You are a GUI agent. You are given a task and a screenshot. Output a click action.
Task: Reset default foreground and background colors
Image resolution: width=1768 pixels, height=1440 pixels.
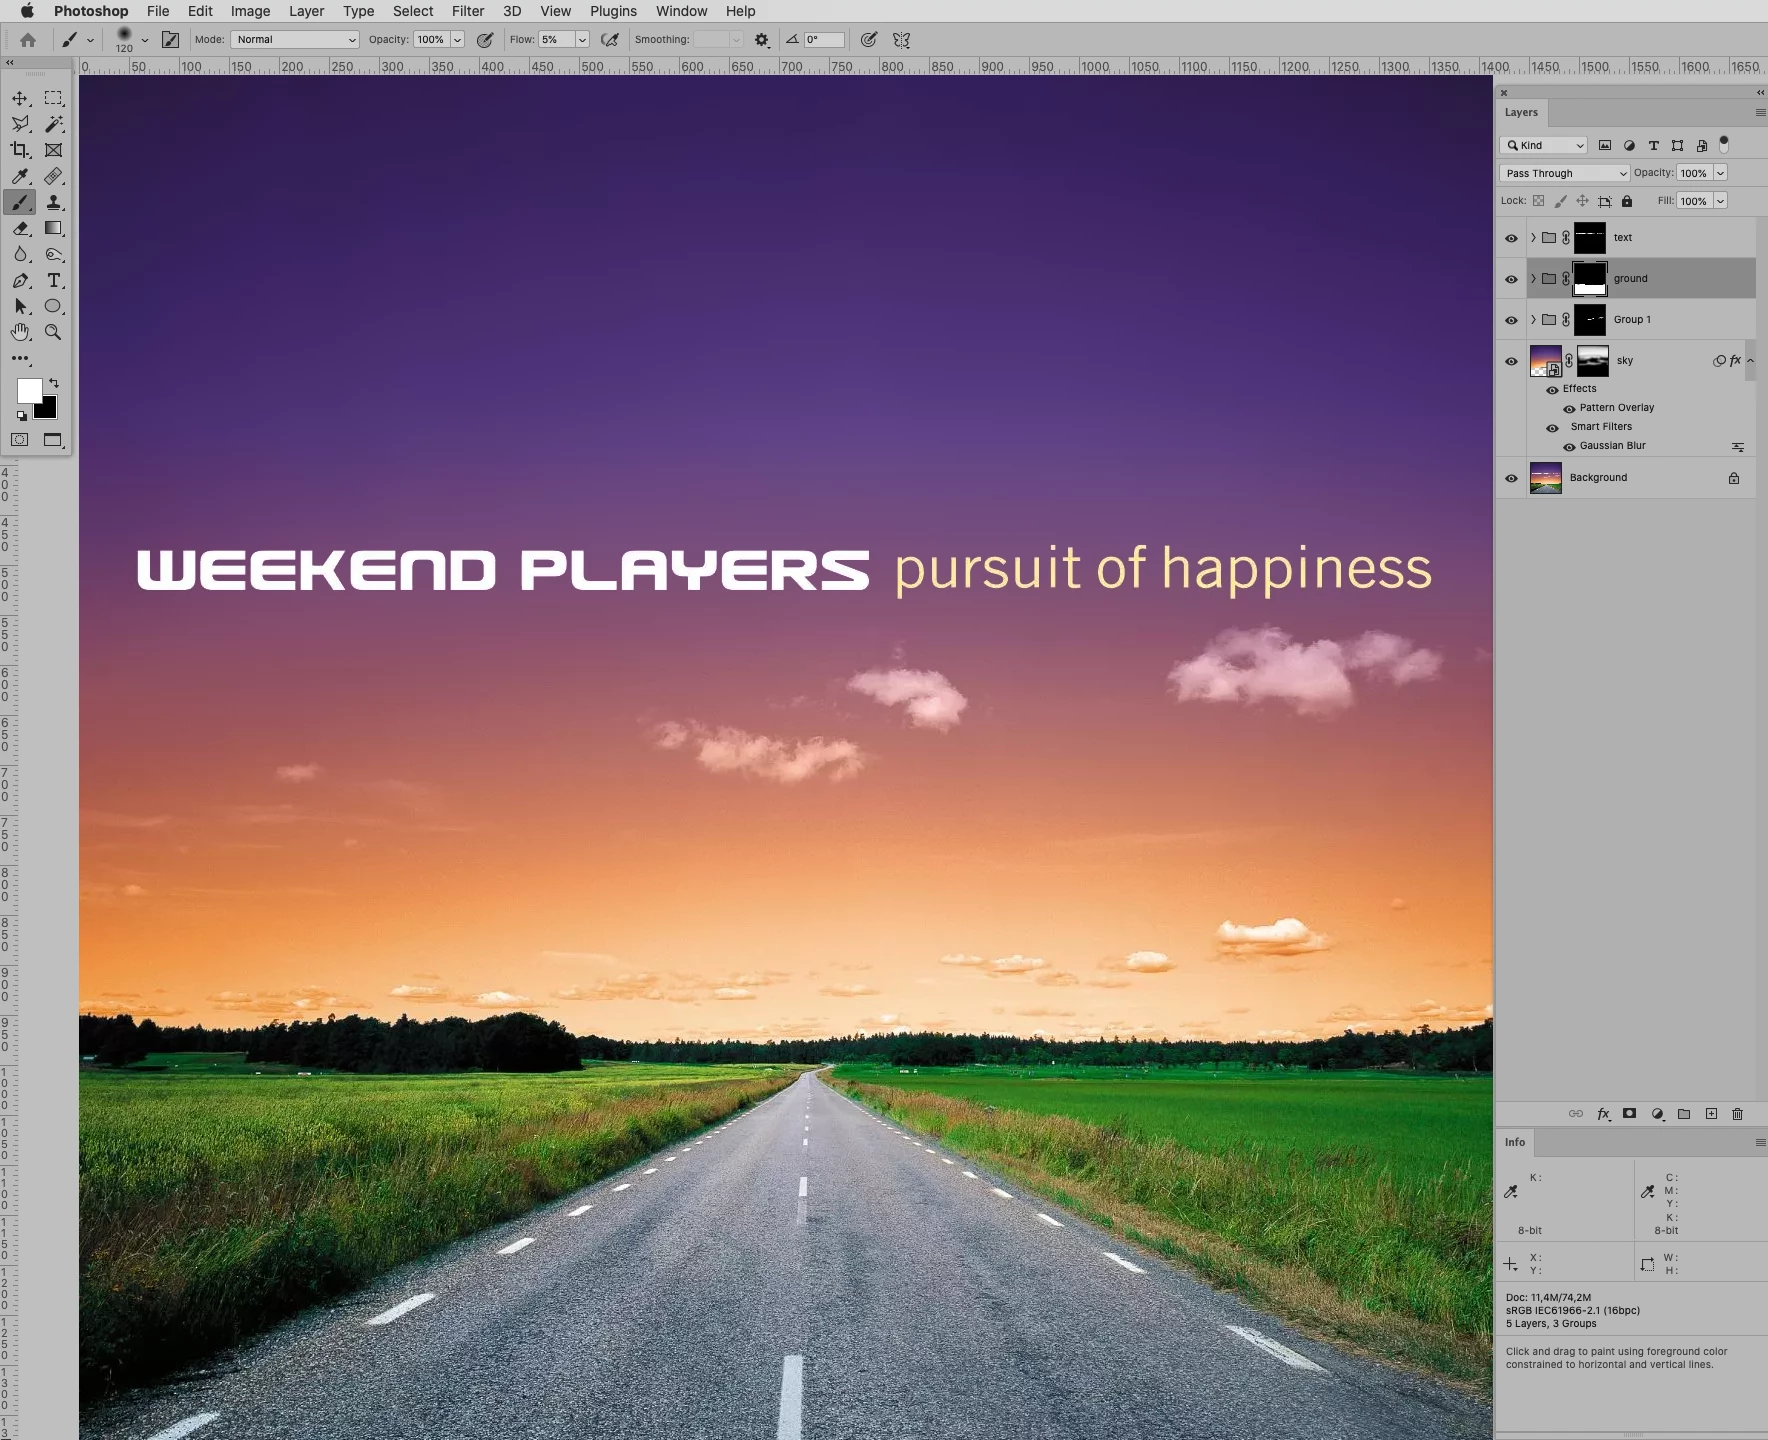click(x=21, y=415)
